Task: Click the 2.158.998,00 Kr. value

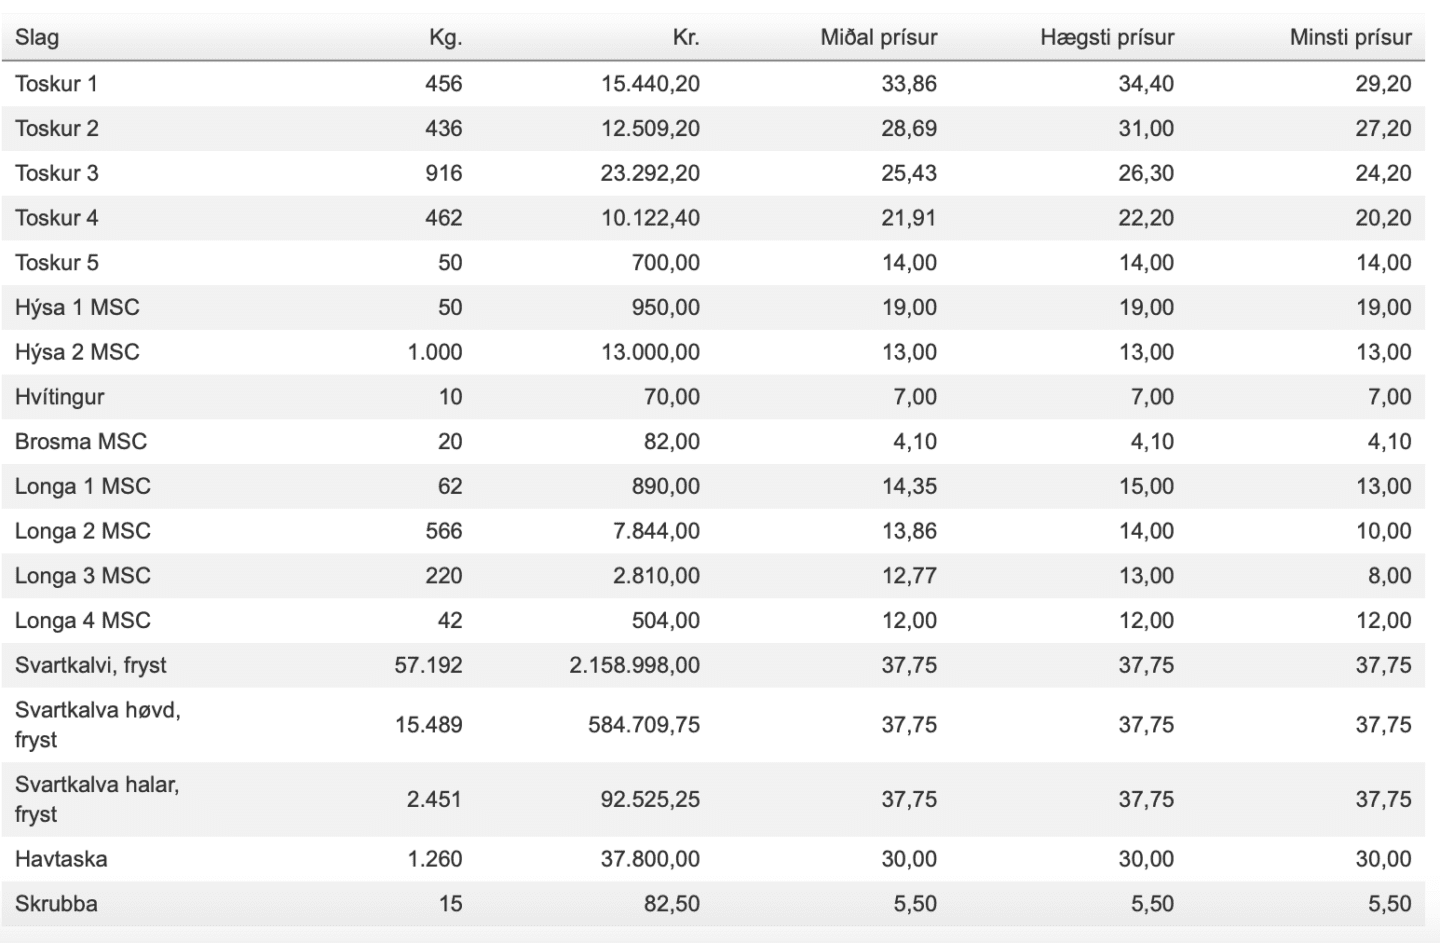Action: coord(634,665)
